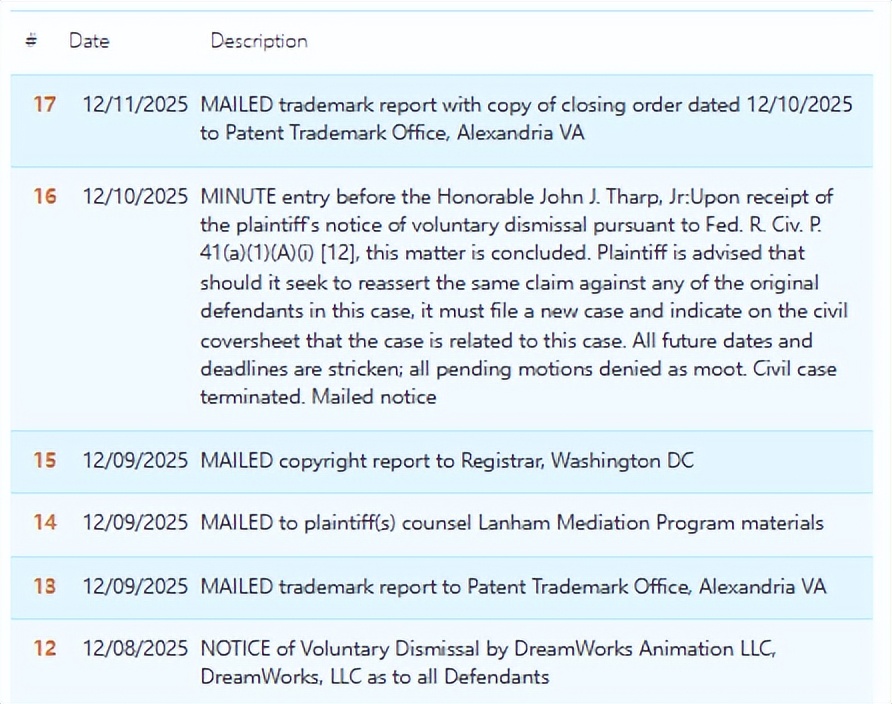The height and width of the screenshot is (704, 892).
Task: Click the 12/09/2025 date of entry 15
Action: pyautogui.click(x=135, y=461)
